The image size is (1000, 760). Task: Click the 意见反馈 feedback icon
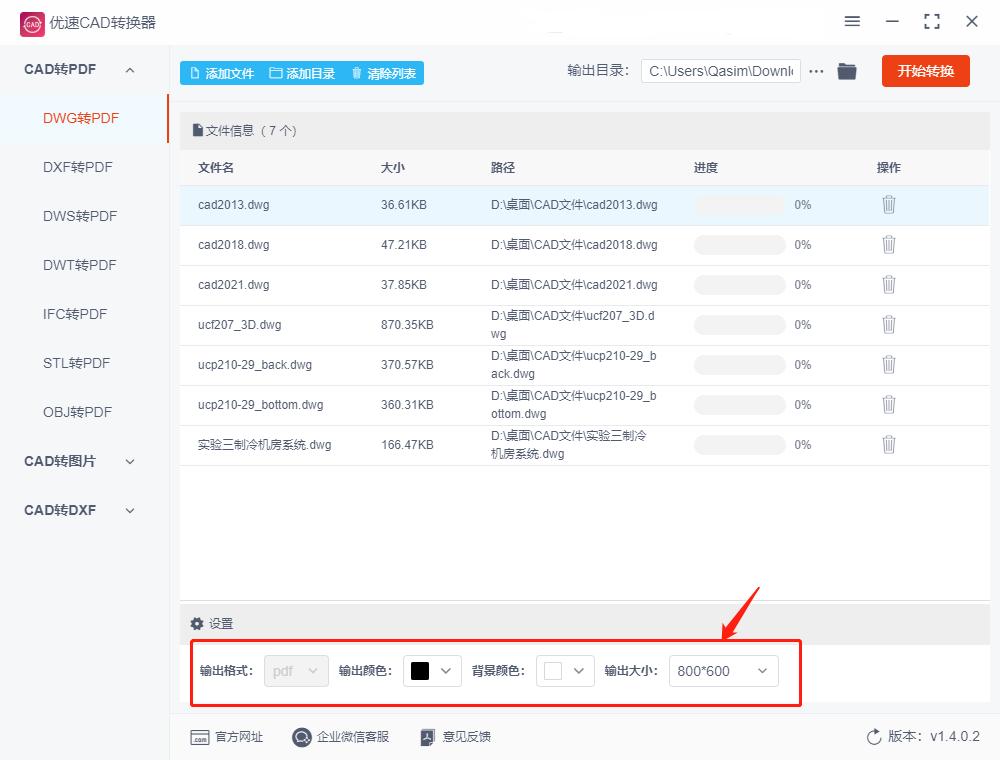pyautogui.click(x=427, y=737)
